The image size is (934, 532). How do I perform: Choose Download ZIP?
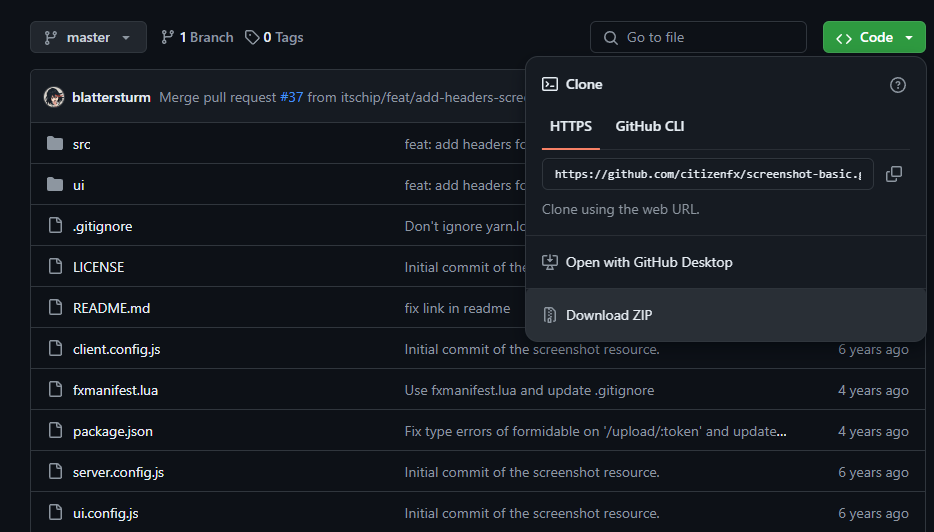(x=726, y=315)
